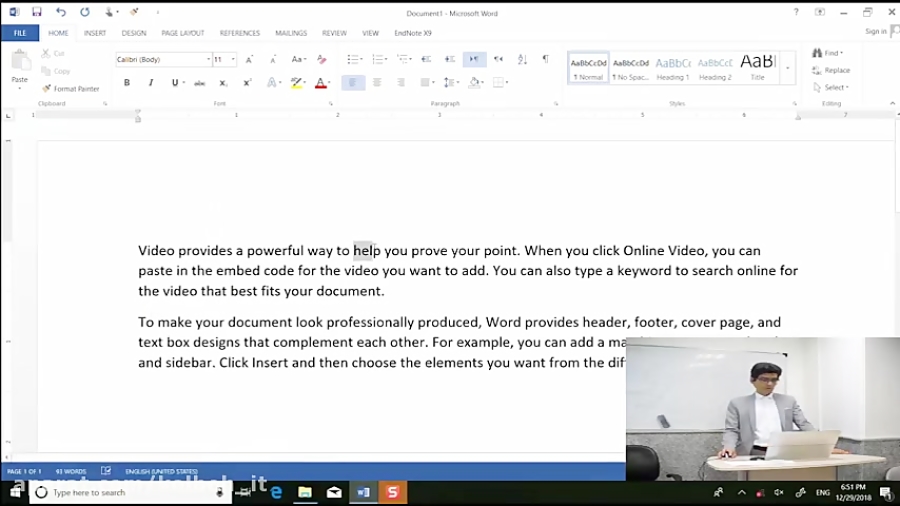Click the Sign in link
900x506 pixels.
(x=876, y=32)
